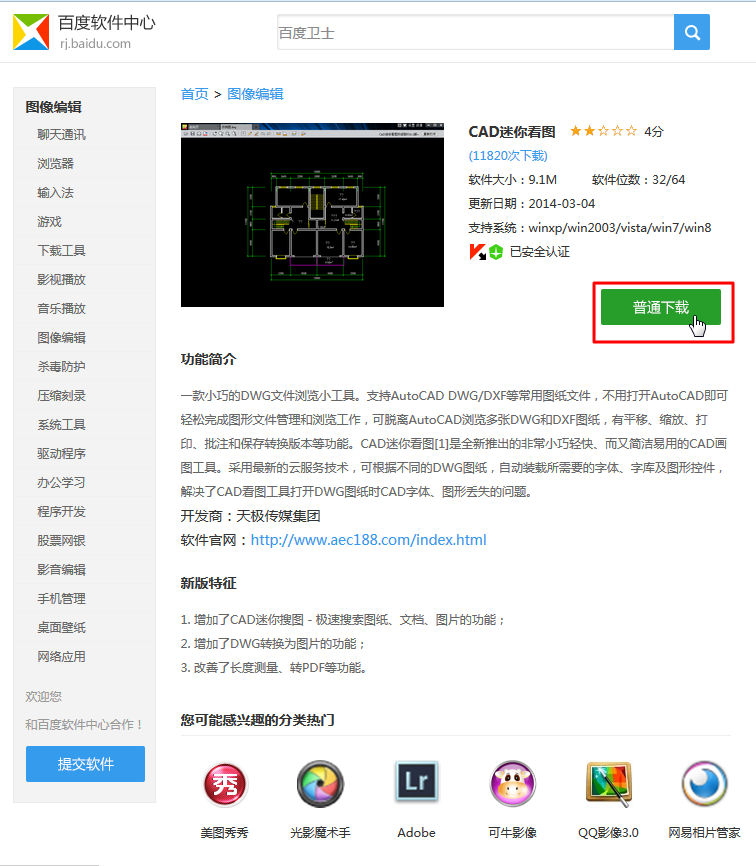The width and height of the screenshot is (756, 866).
Task: Open the aec188.com official website link
Action: coord(368,540)
